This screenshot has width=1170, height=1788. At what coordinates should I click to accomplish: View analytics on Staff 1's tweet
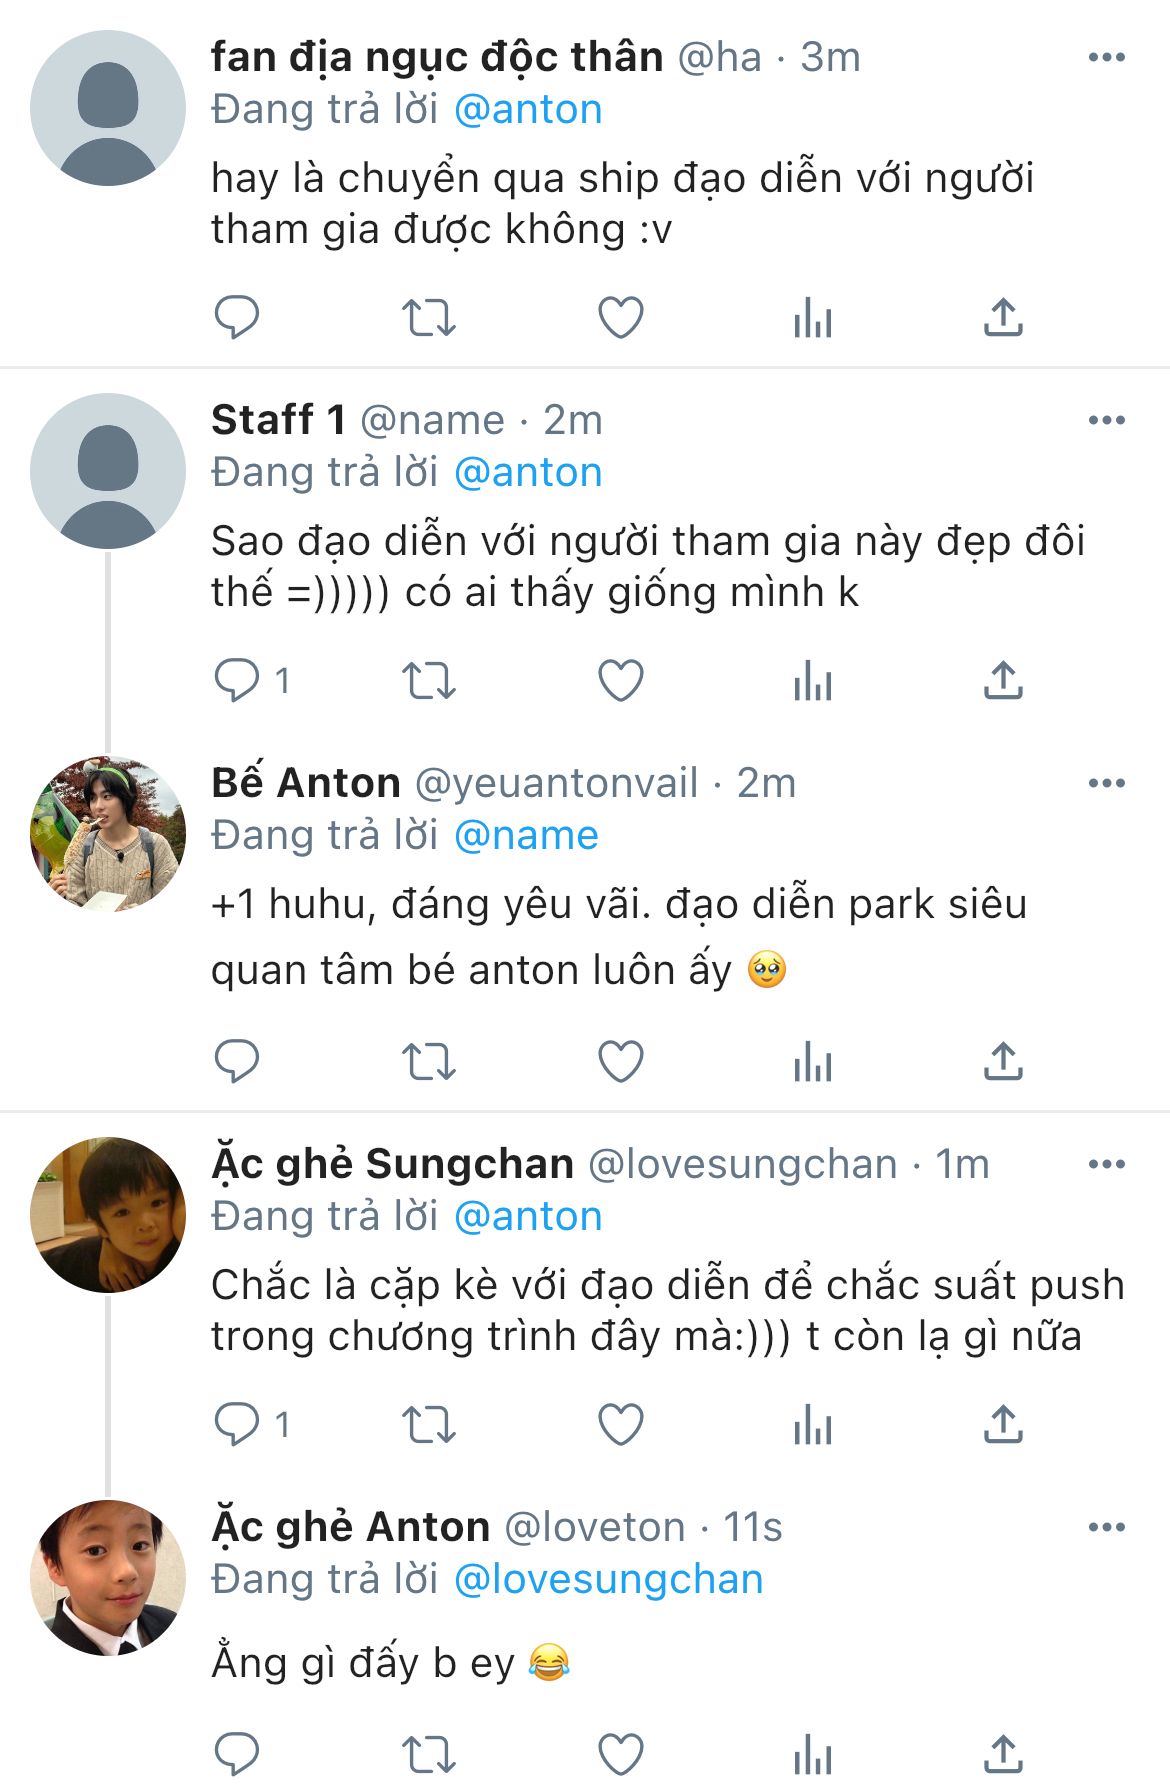click(812, 681)
